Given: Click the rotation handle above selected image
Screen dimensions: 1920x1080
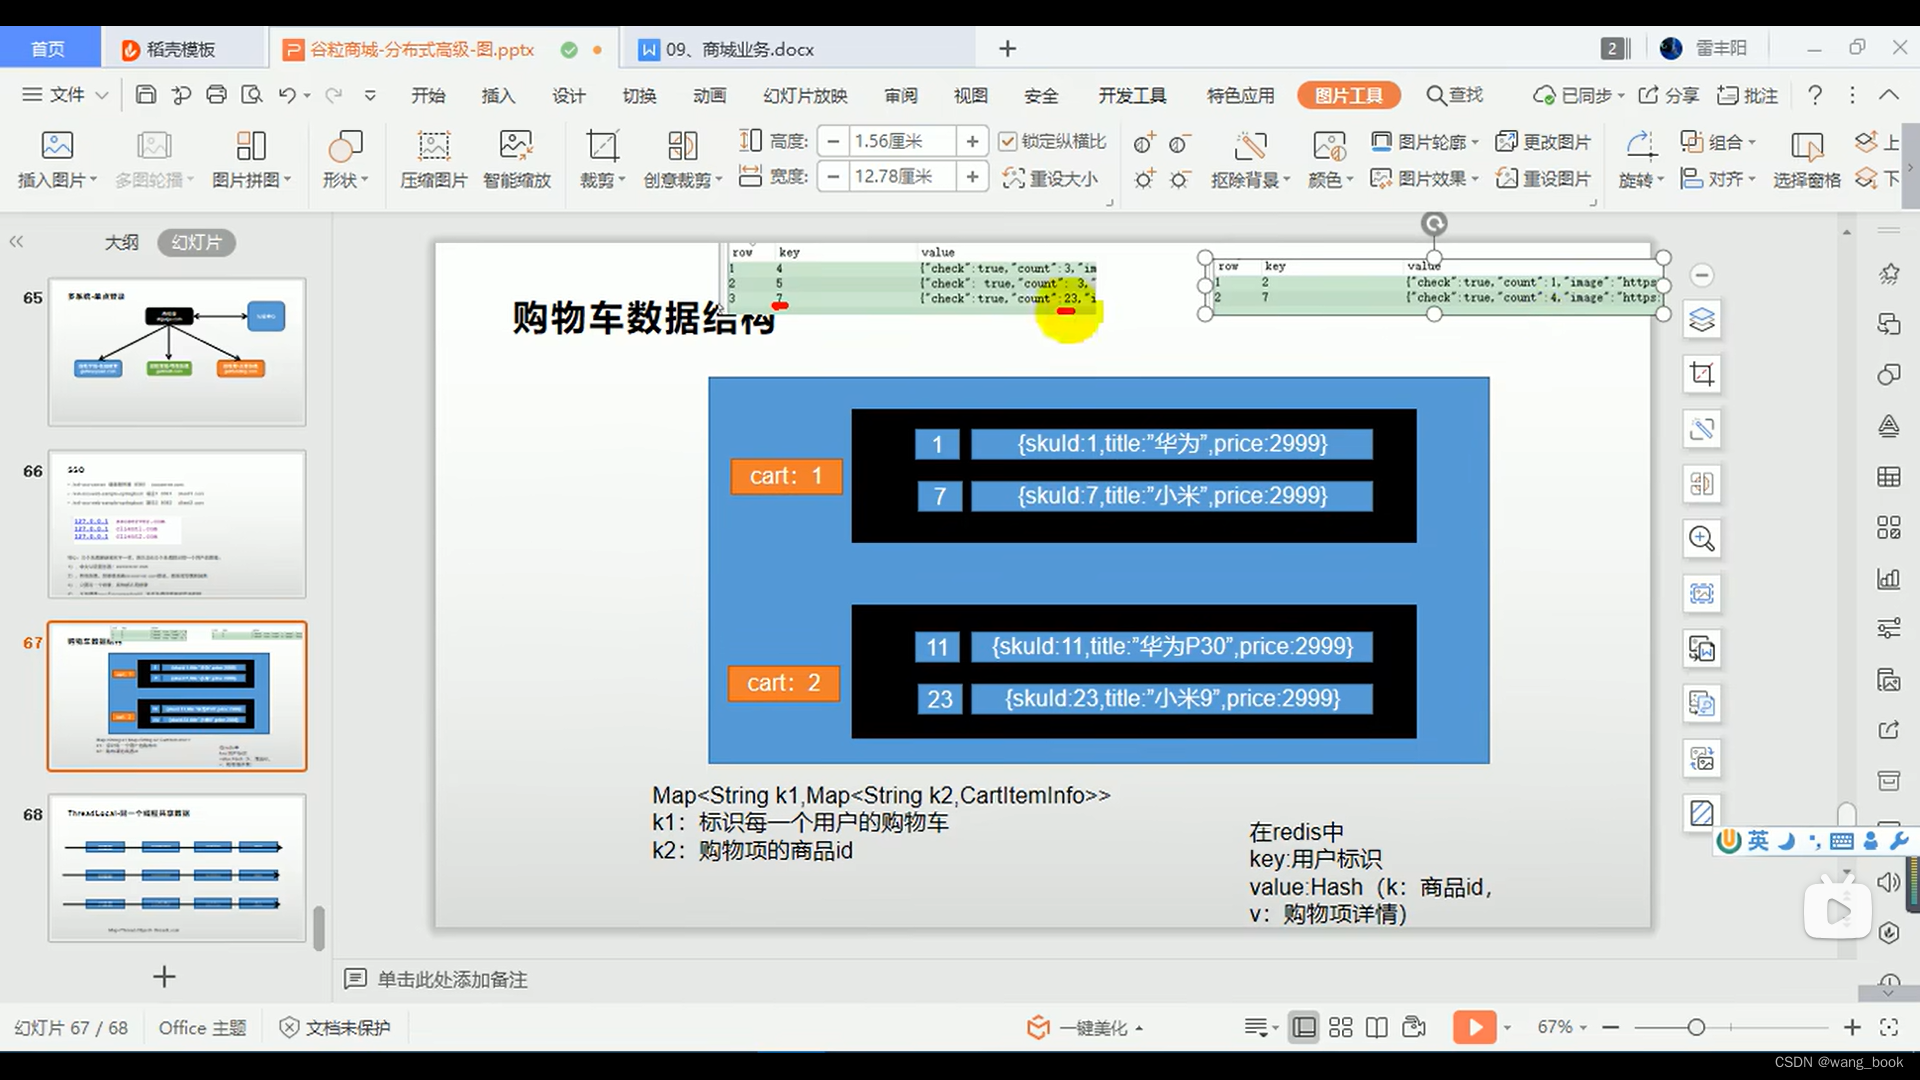Looking at the screenshot, I should 1434,224.
